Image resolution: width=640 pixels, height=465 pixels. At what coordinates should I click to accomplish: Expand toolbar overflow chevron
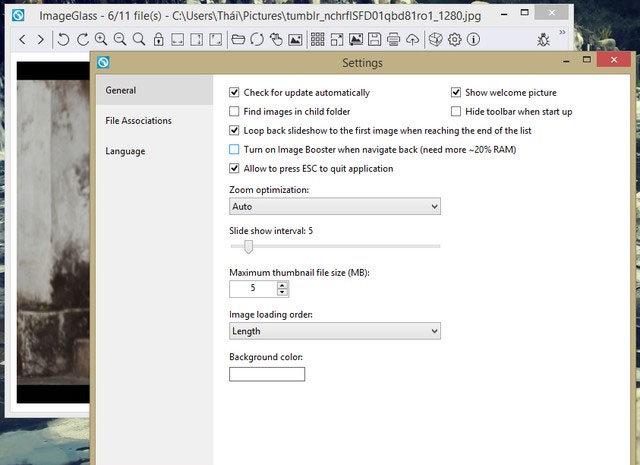[x=562, y=33]
